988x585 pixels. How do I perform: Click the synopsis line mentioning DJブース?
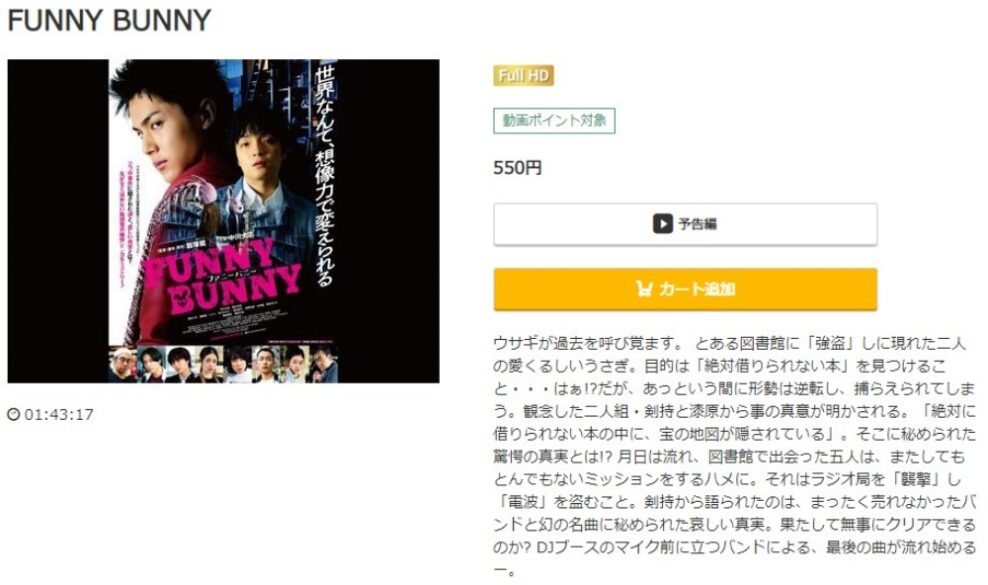(x=735, y=547)
